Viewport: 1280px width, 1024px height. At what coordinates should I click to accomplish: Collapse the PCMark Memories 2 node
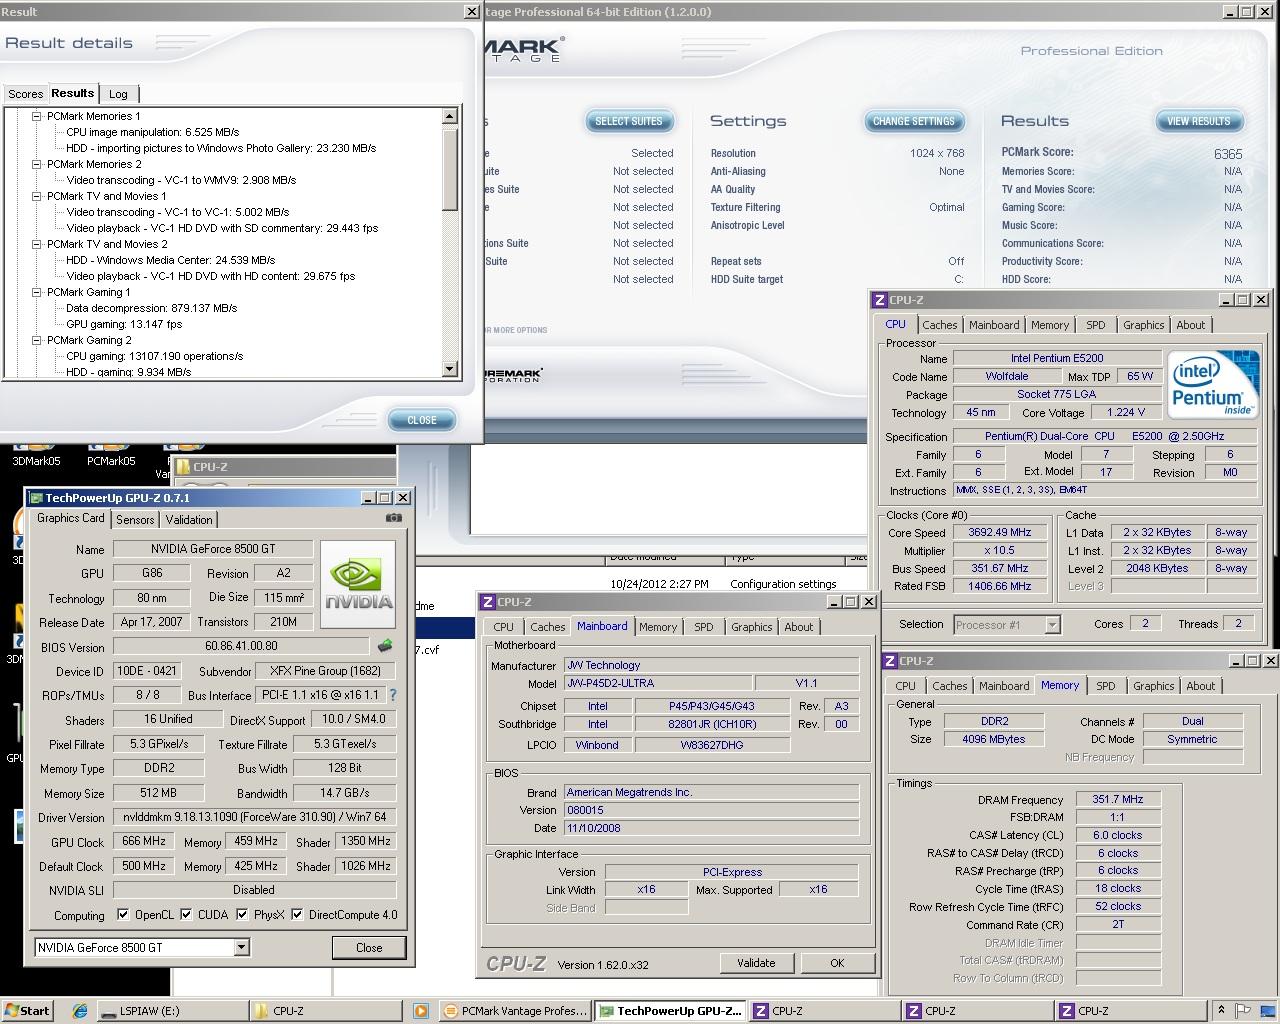click(x=36, y=164)
